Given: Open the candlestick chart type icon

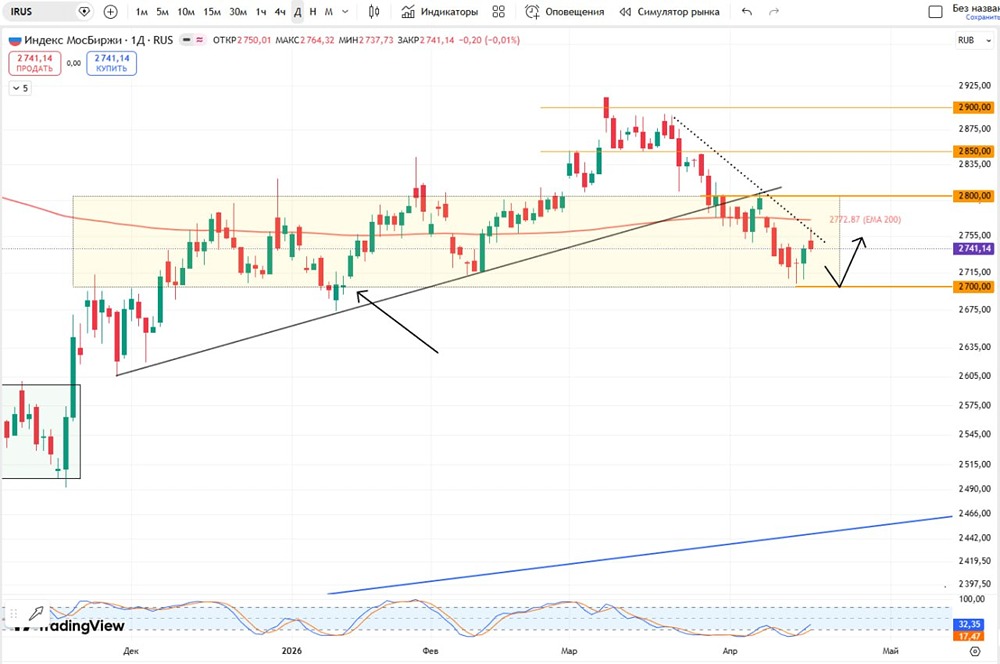Looking at the screenshot, I should pyautogui.click(x=374, y=11).
